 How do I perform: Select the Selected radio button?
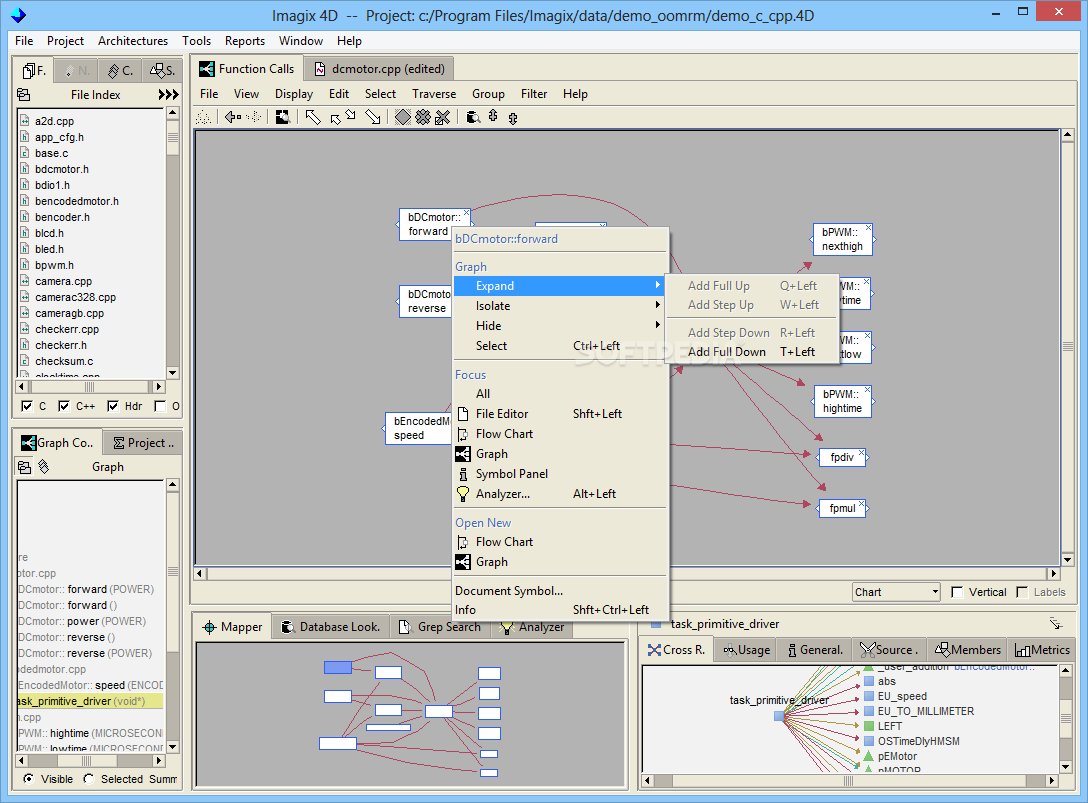(89, 779)
